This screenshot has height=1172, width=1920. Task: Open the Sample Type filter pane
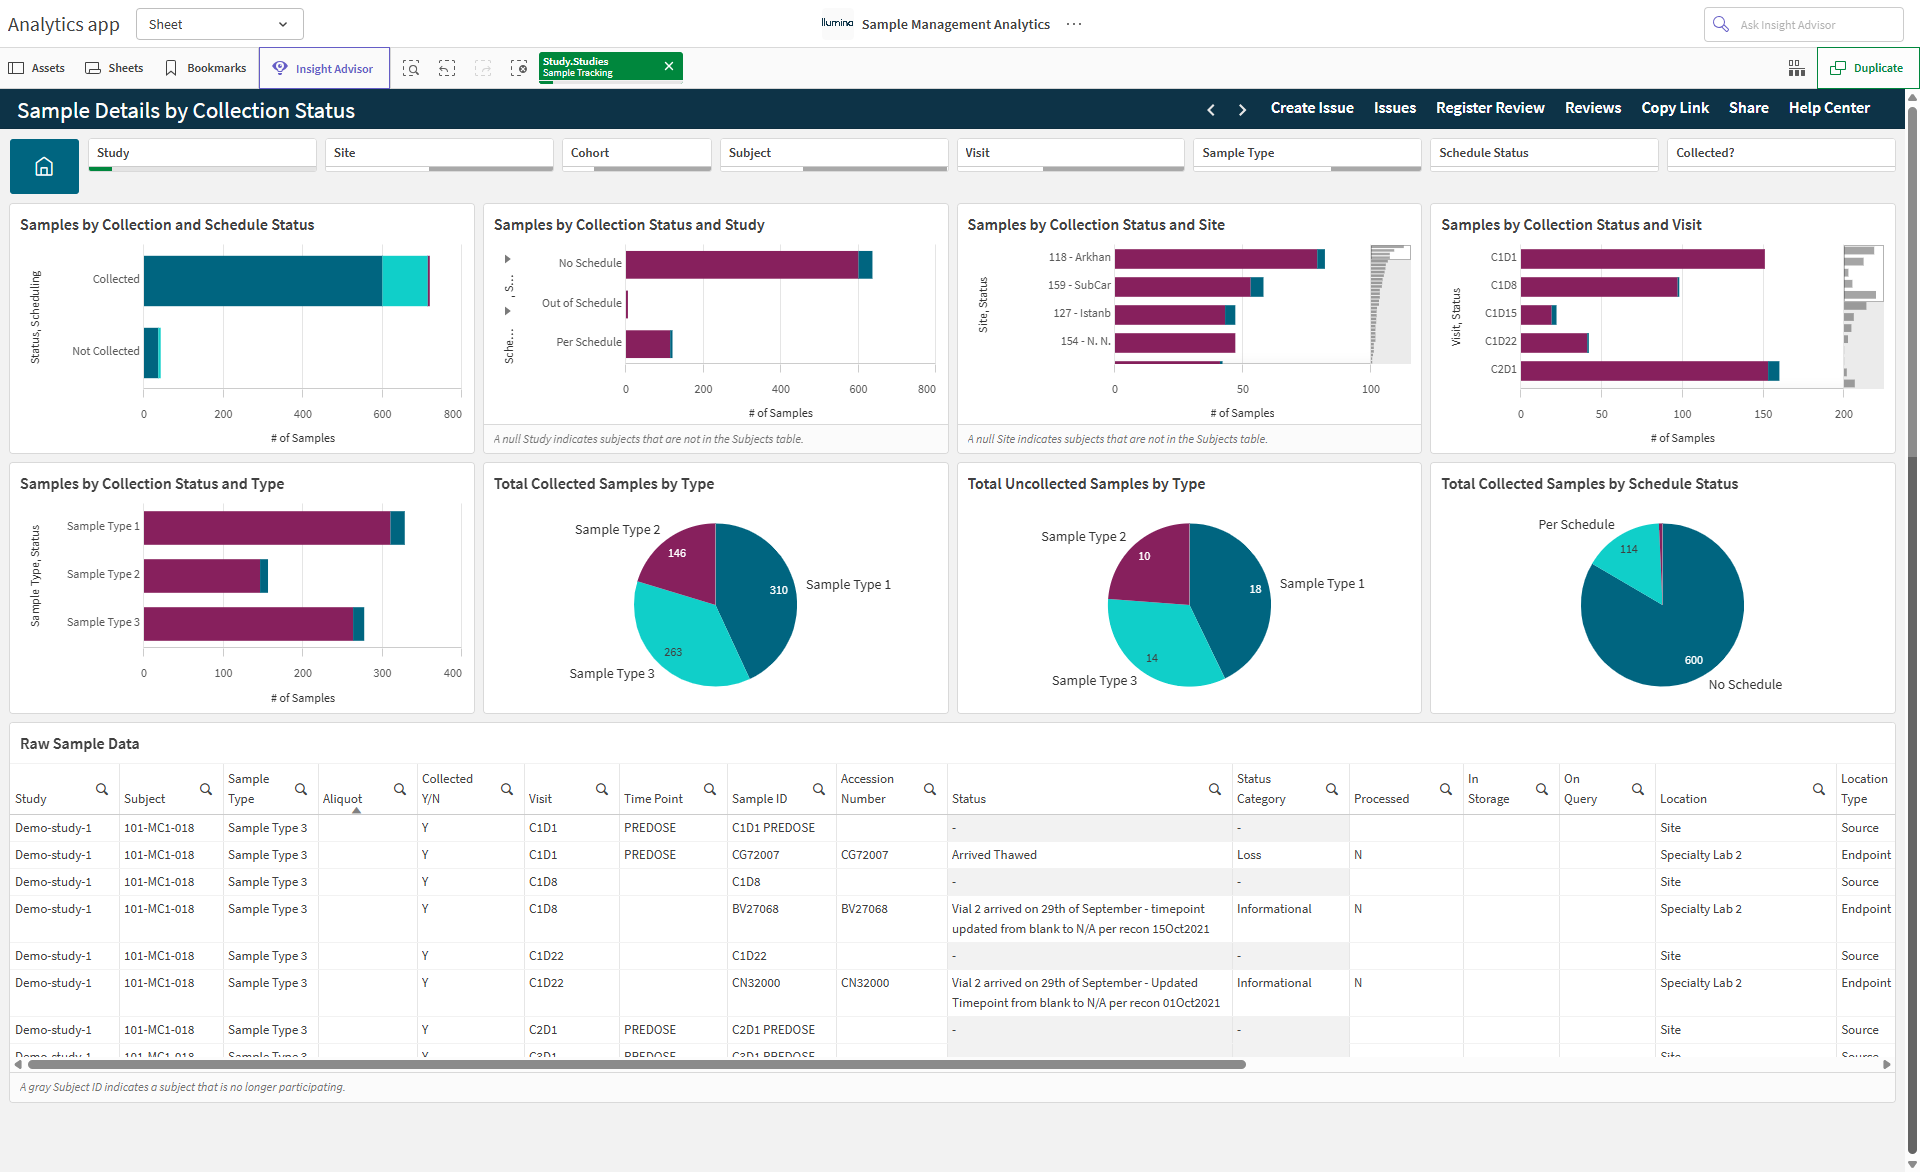(1307, 154)
